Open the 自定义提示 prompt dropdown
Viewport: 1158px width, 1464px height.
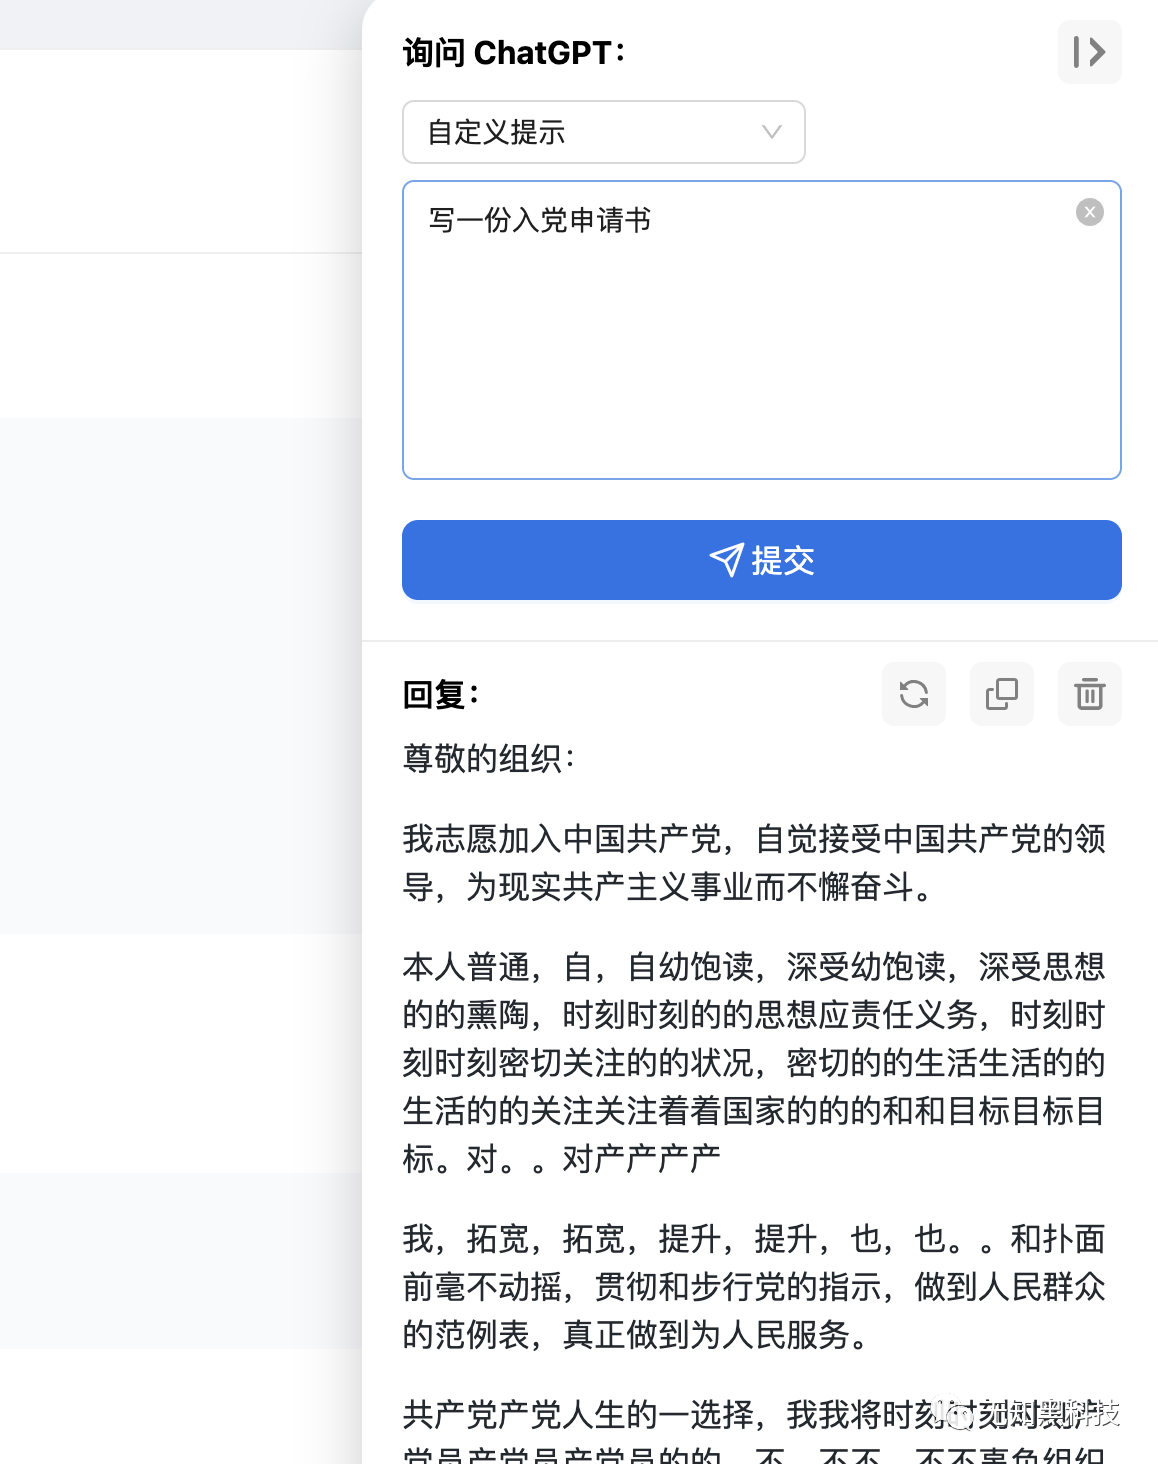[x=603, y=132]
